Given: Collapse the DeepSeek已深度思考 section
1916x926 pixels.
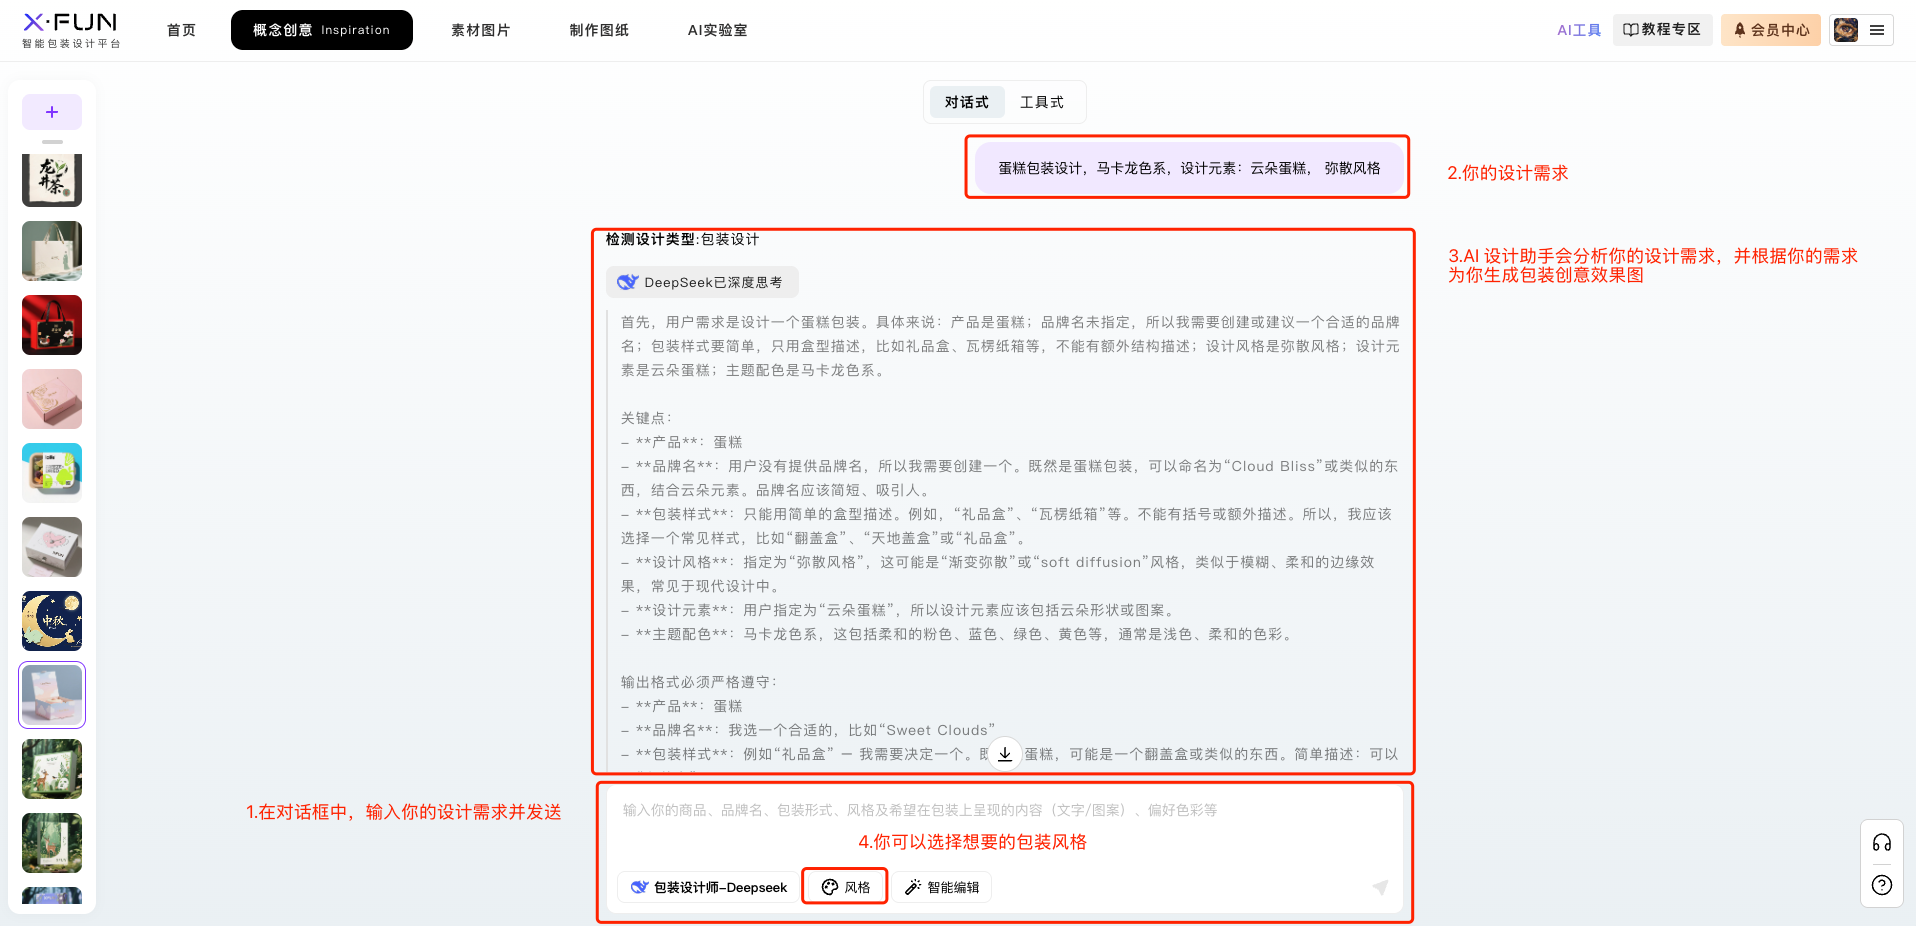Looking at the screenshot, I should [x=702, y=282].
